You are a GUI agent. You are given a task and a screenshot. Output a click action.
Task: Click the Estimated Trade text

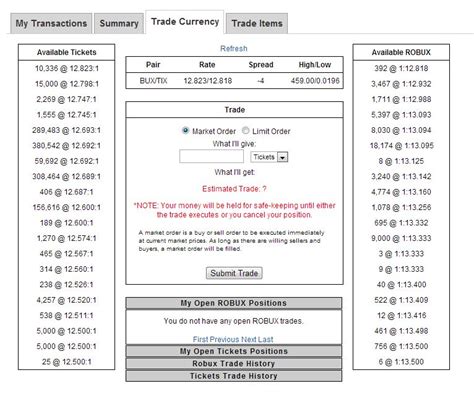(x=234, y=189)
